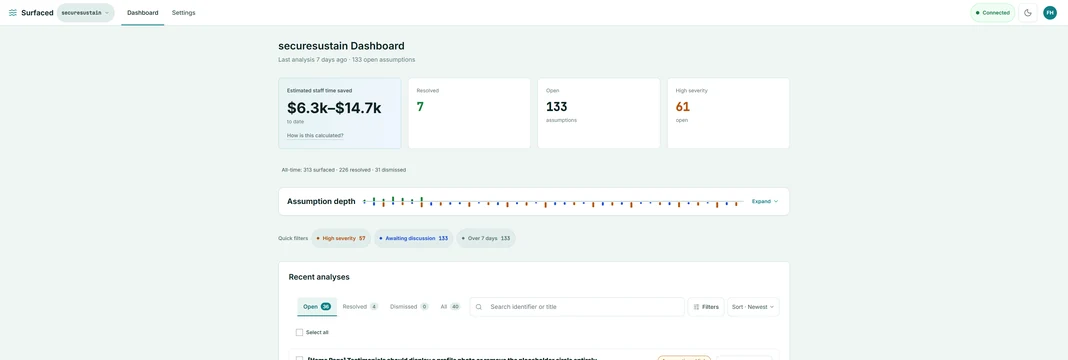Select the Open analyses tab

coord(317,307)
